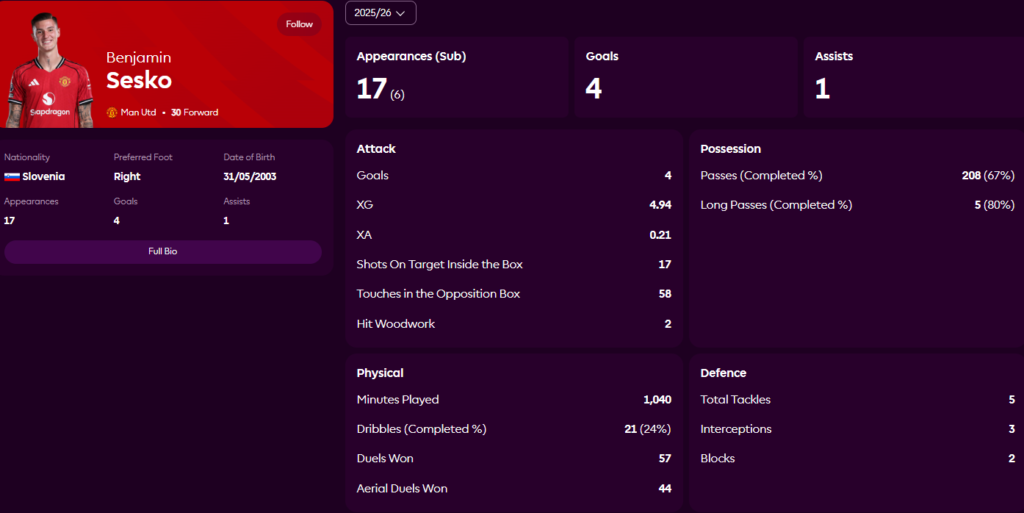Click the Follow button on player card
Screen dimensions: 1024x513
(x=299, y=24)
